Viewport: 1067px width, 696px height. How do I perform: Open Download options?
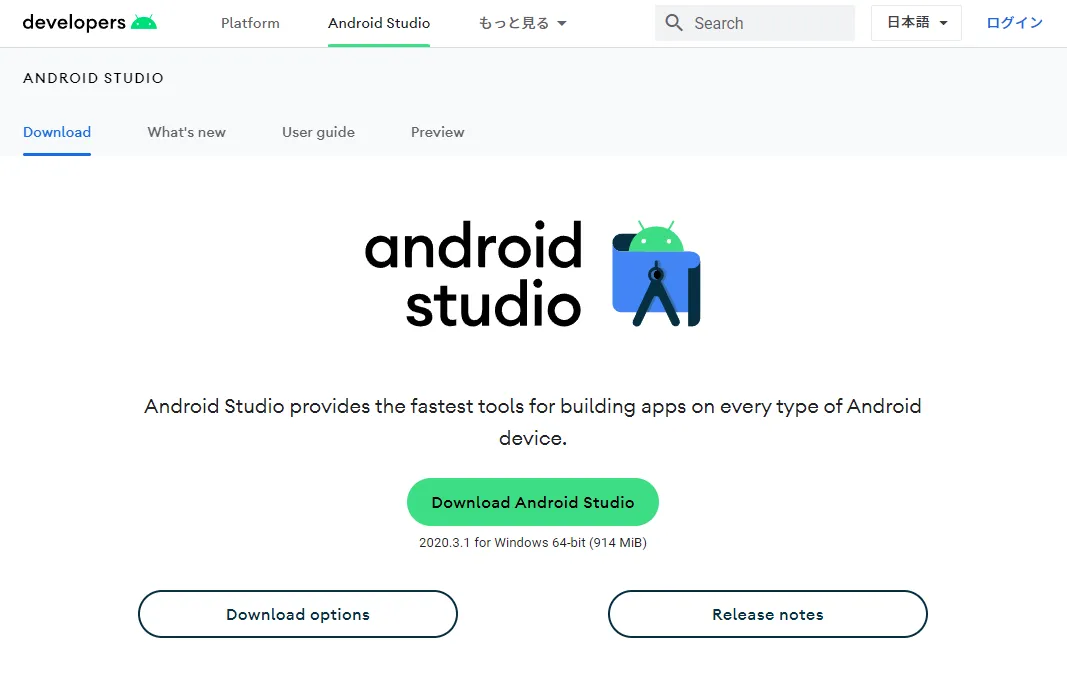(x=297, y=614)
